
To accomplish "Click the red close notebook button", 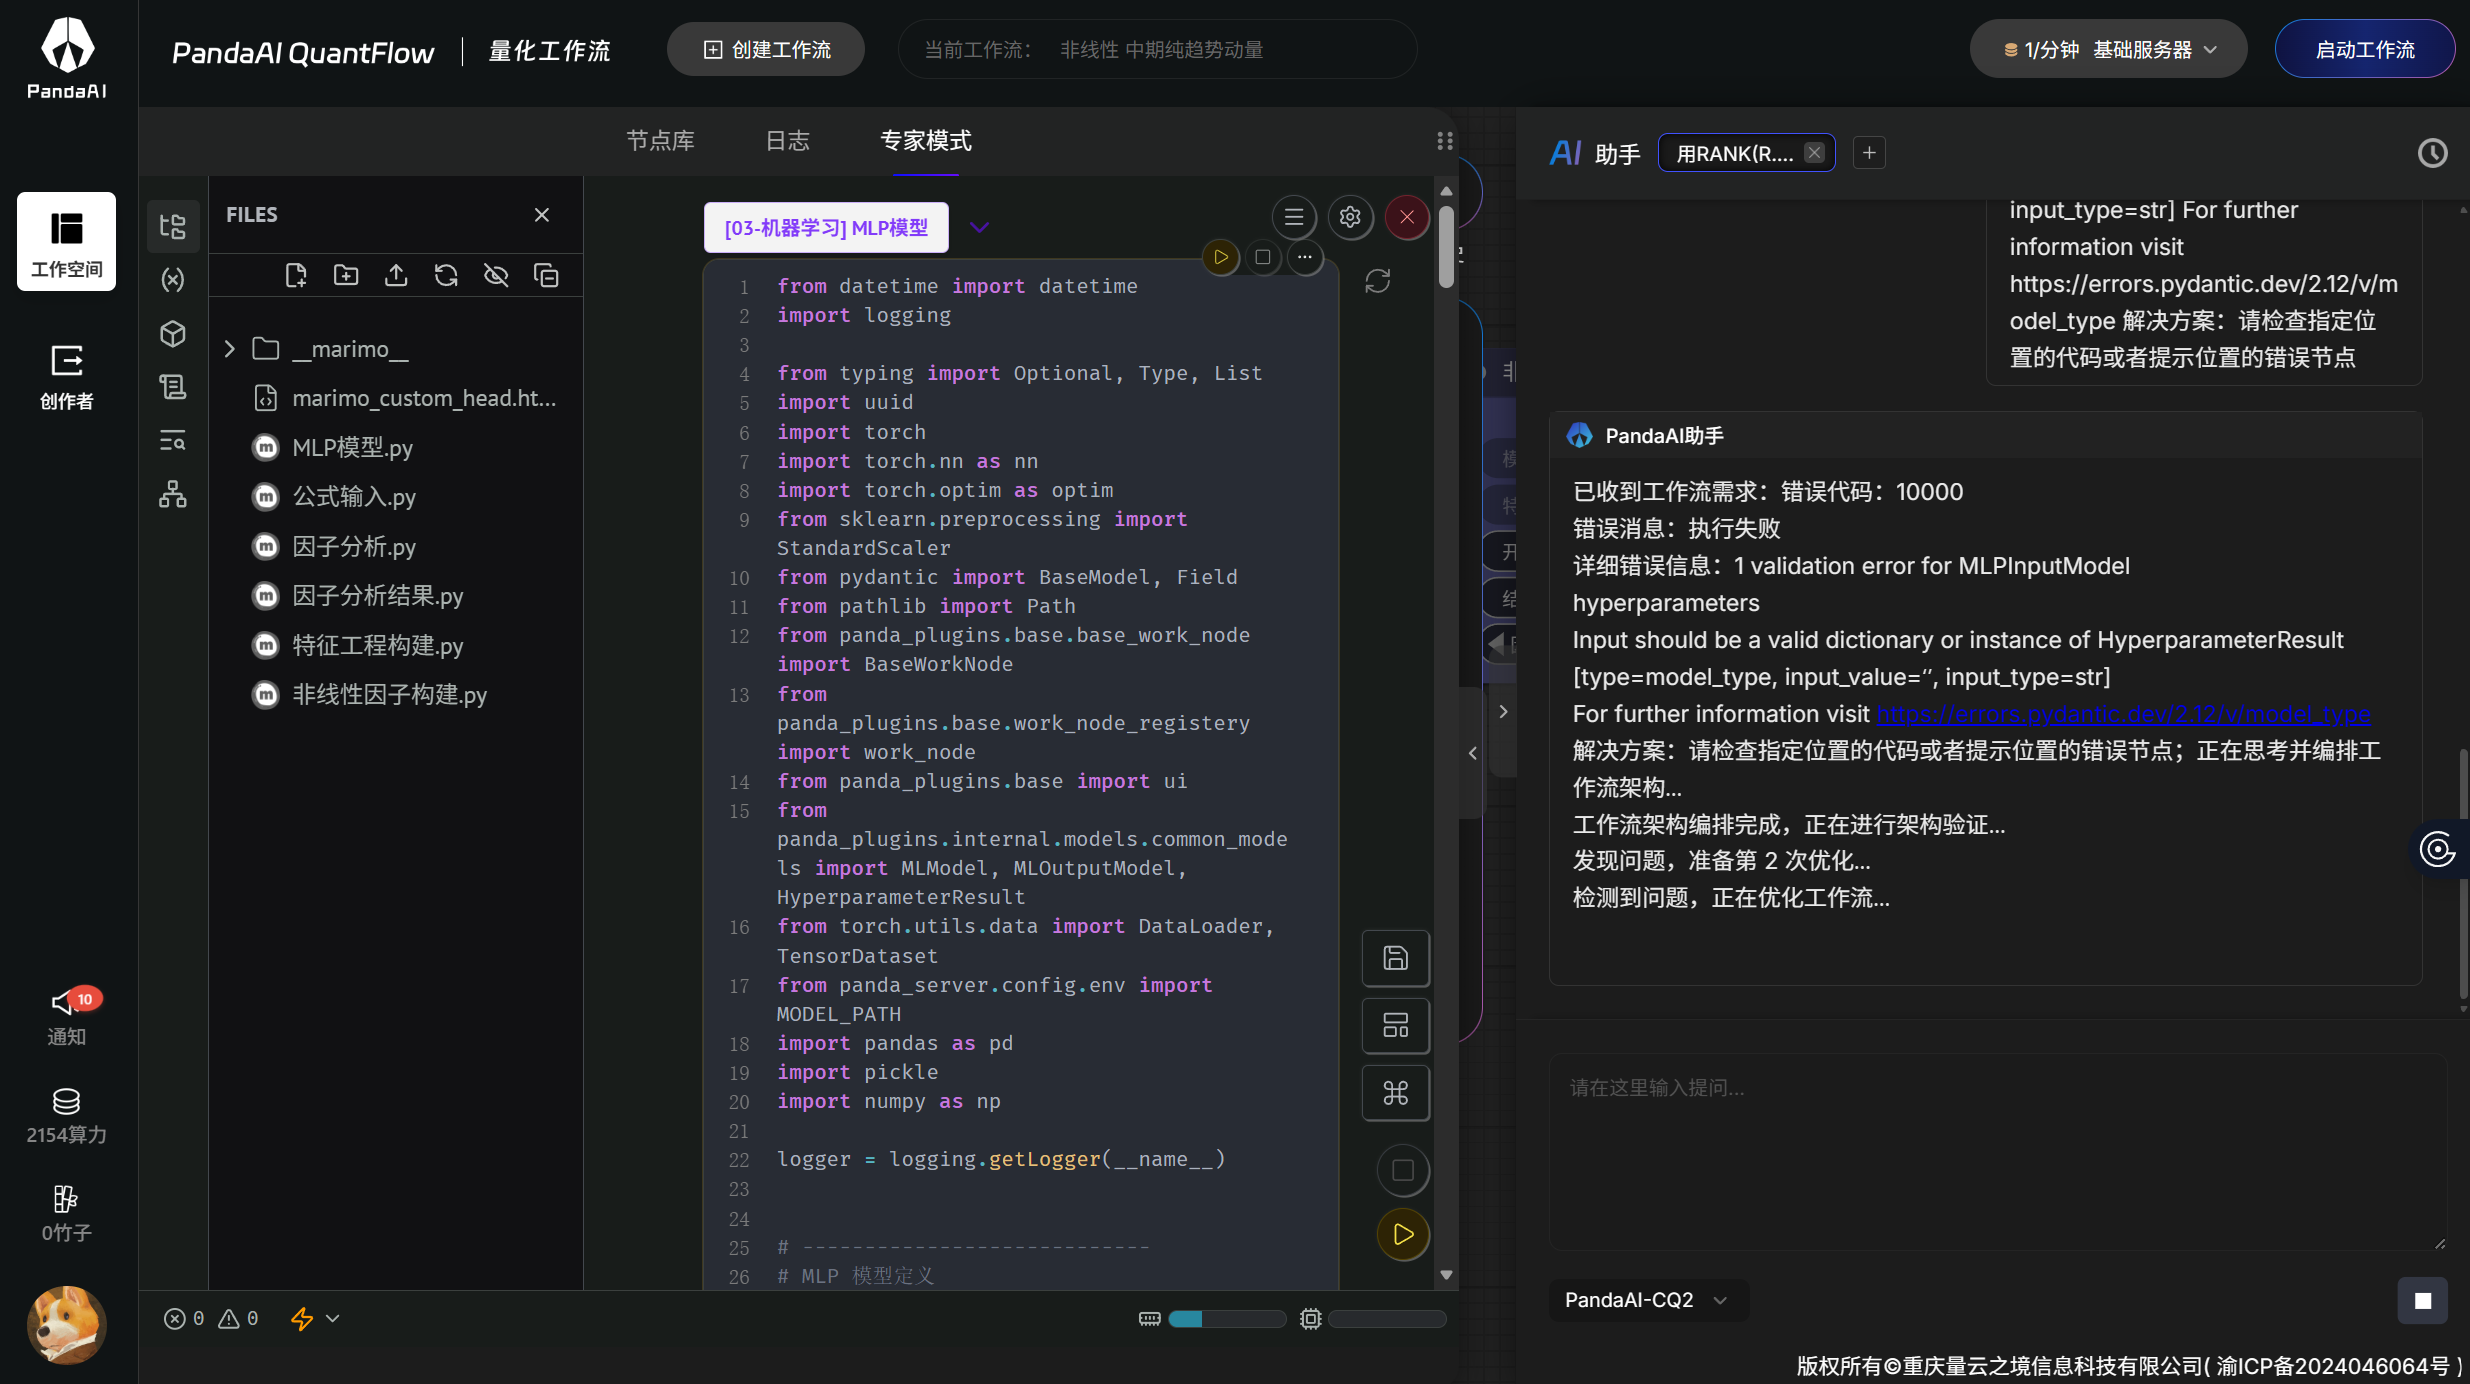I will pyautogui.click(x=1407, y=217).
